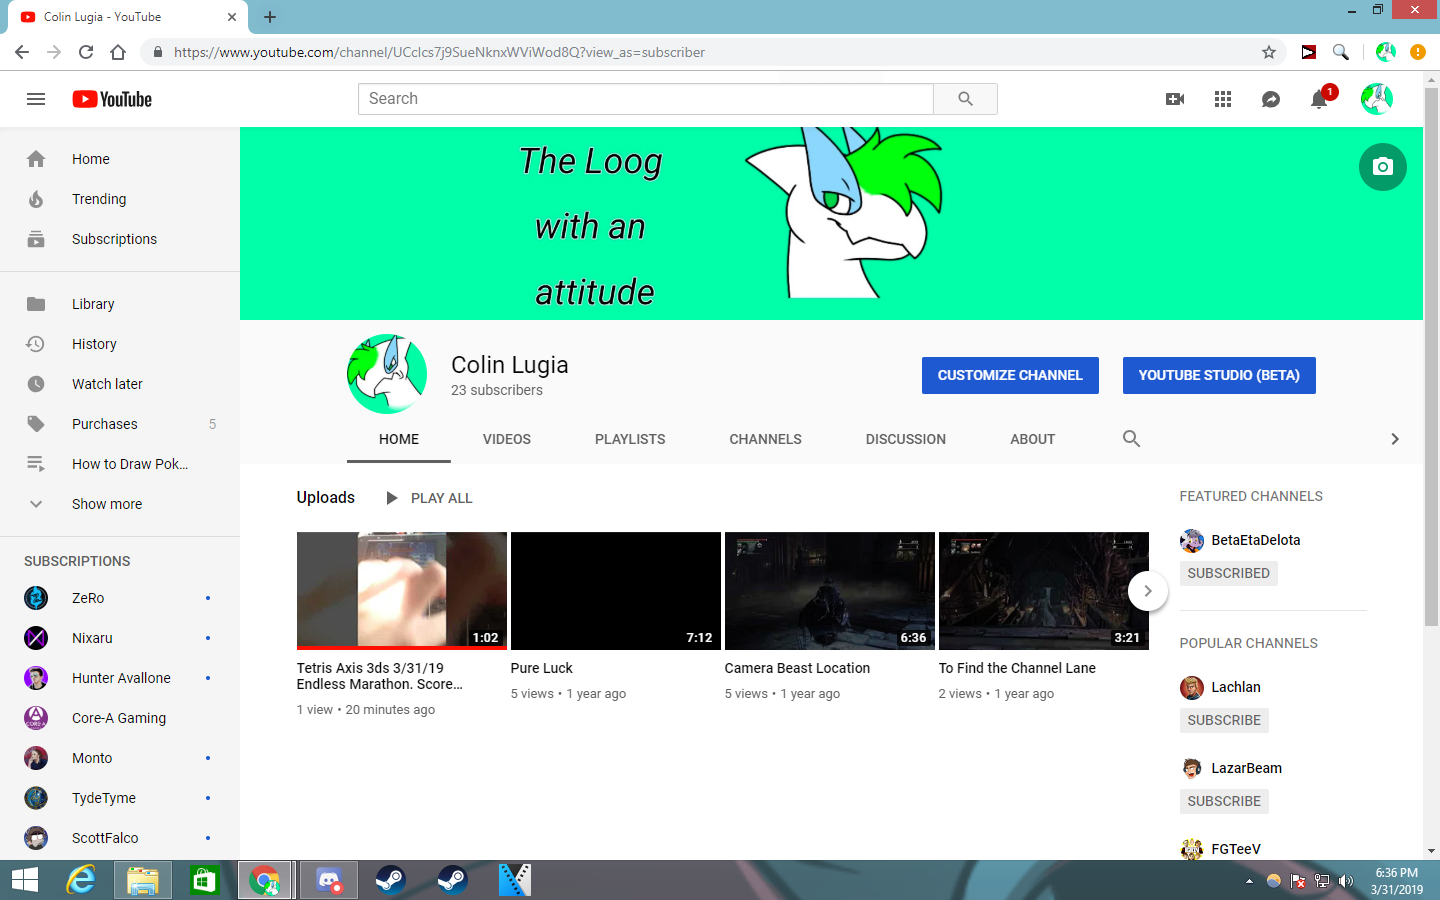1440x900 pixels.
Task: Toggle BetaEtaDelota Subscribed button
Action: pos(1228,573)
